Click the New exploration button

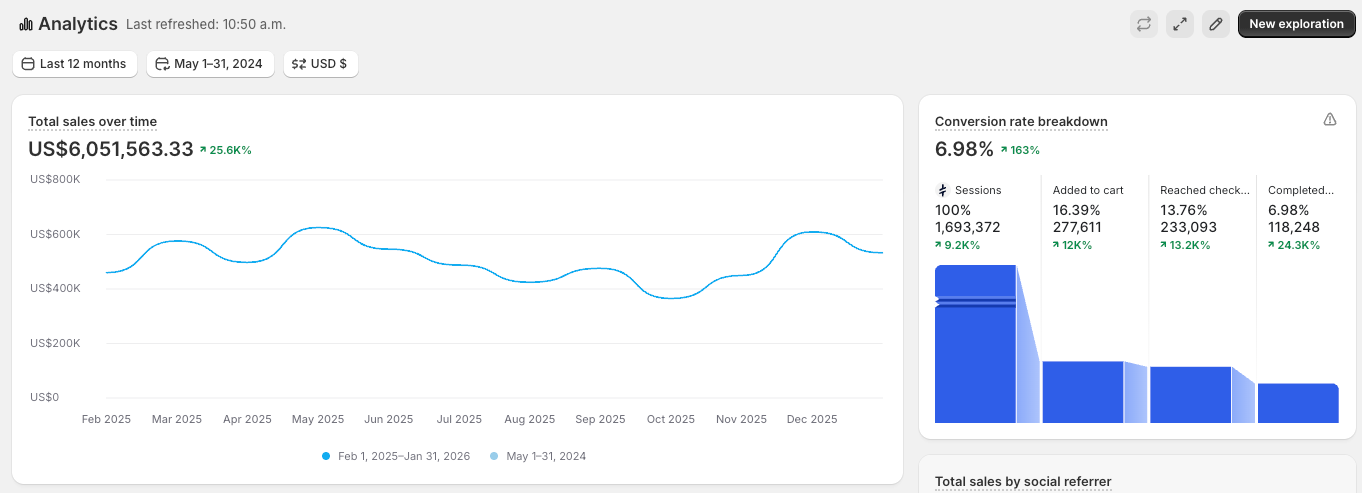click(1296, 24)
